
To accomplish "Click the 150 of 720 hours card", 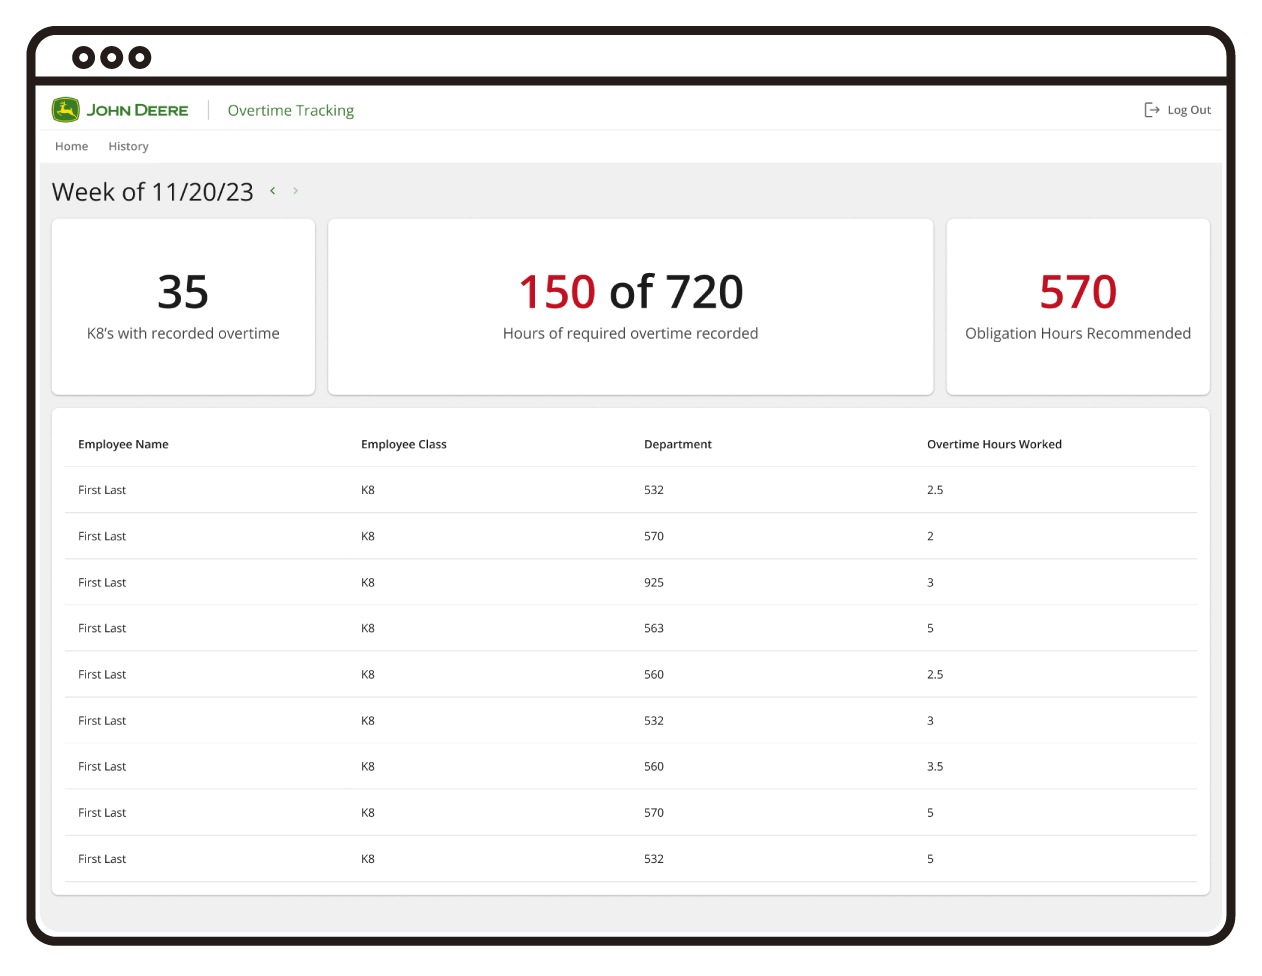I will pos(631,307).
